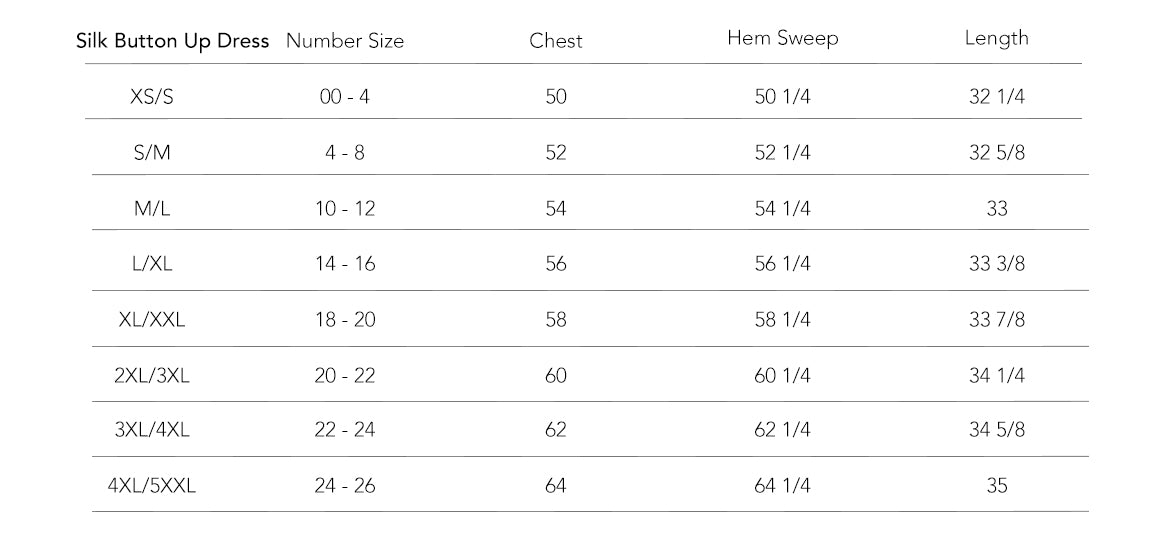Select hem sweep value 56 1/4
The image size is (1150, 545).
click(782, 264)
